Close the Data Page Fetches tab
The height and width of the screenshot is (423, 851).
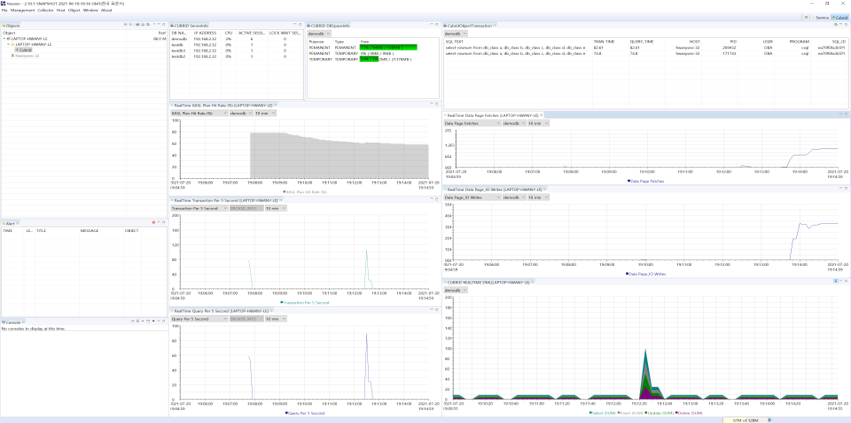[x=542, y=115]
